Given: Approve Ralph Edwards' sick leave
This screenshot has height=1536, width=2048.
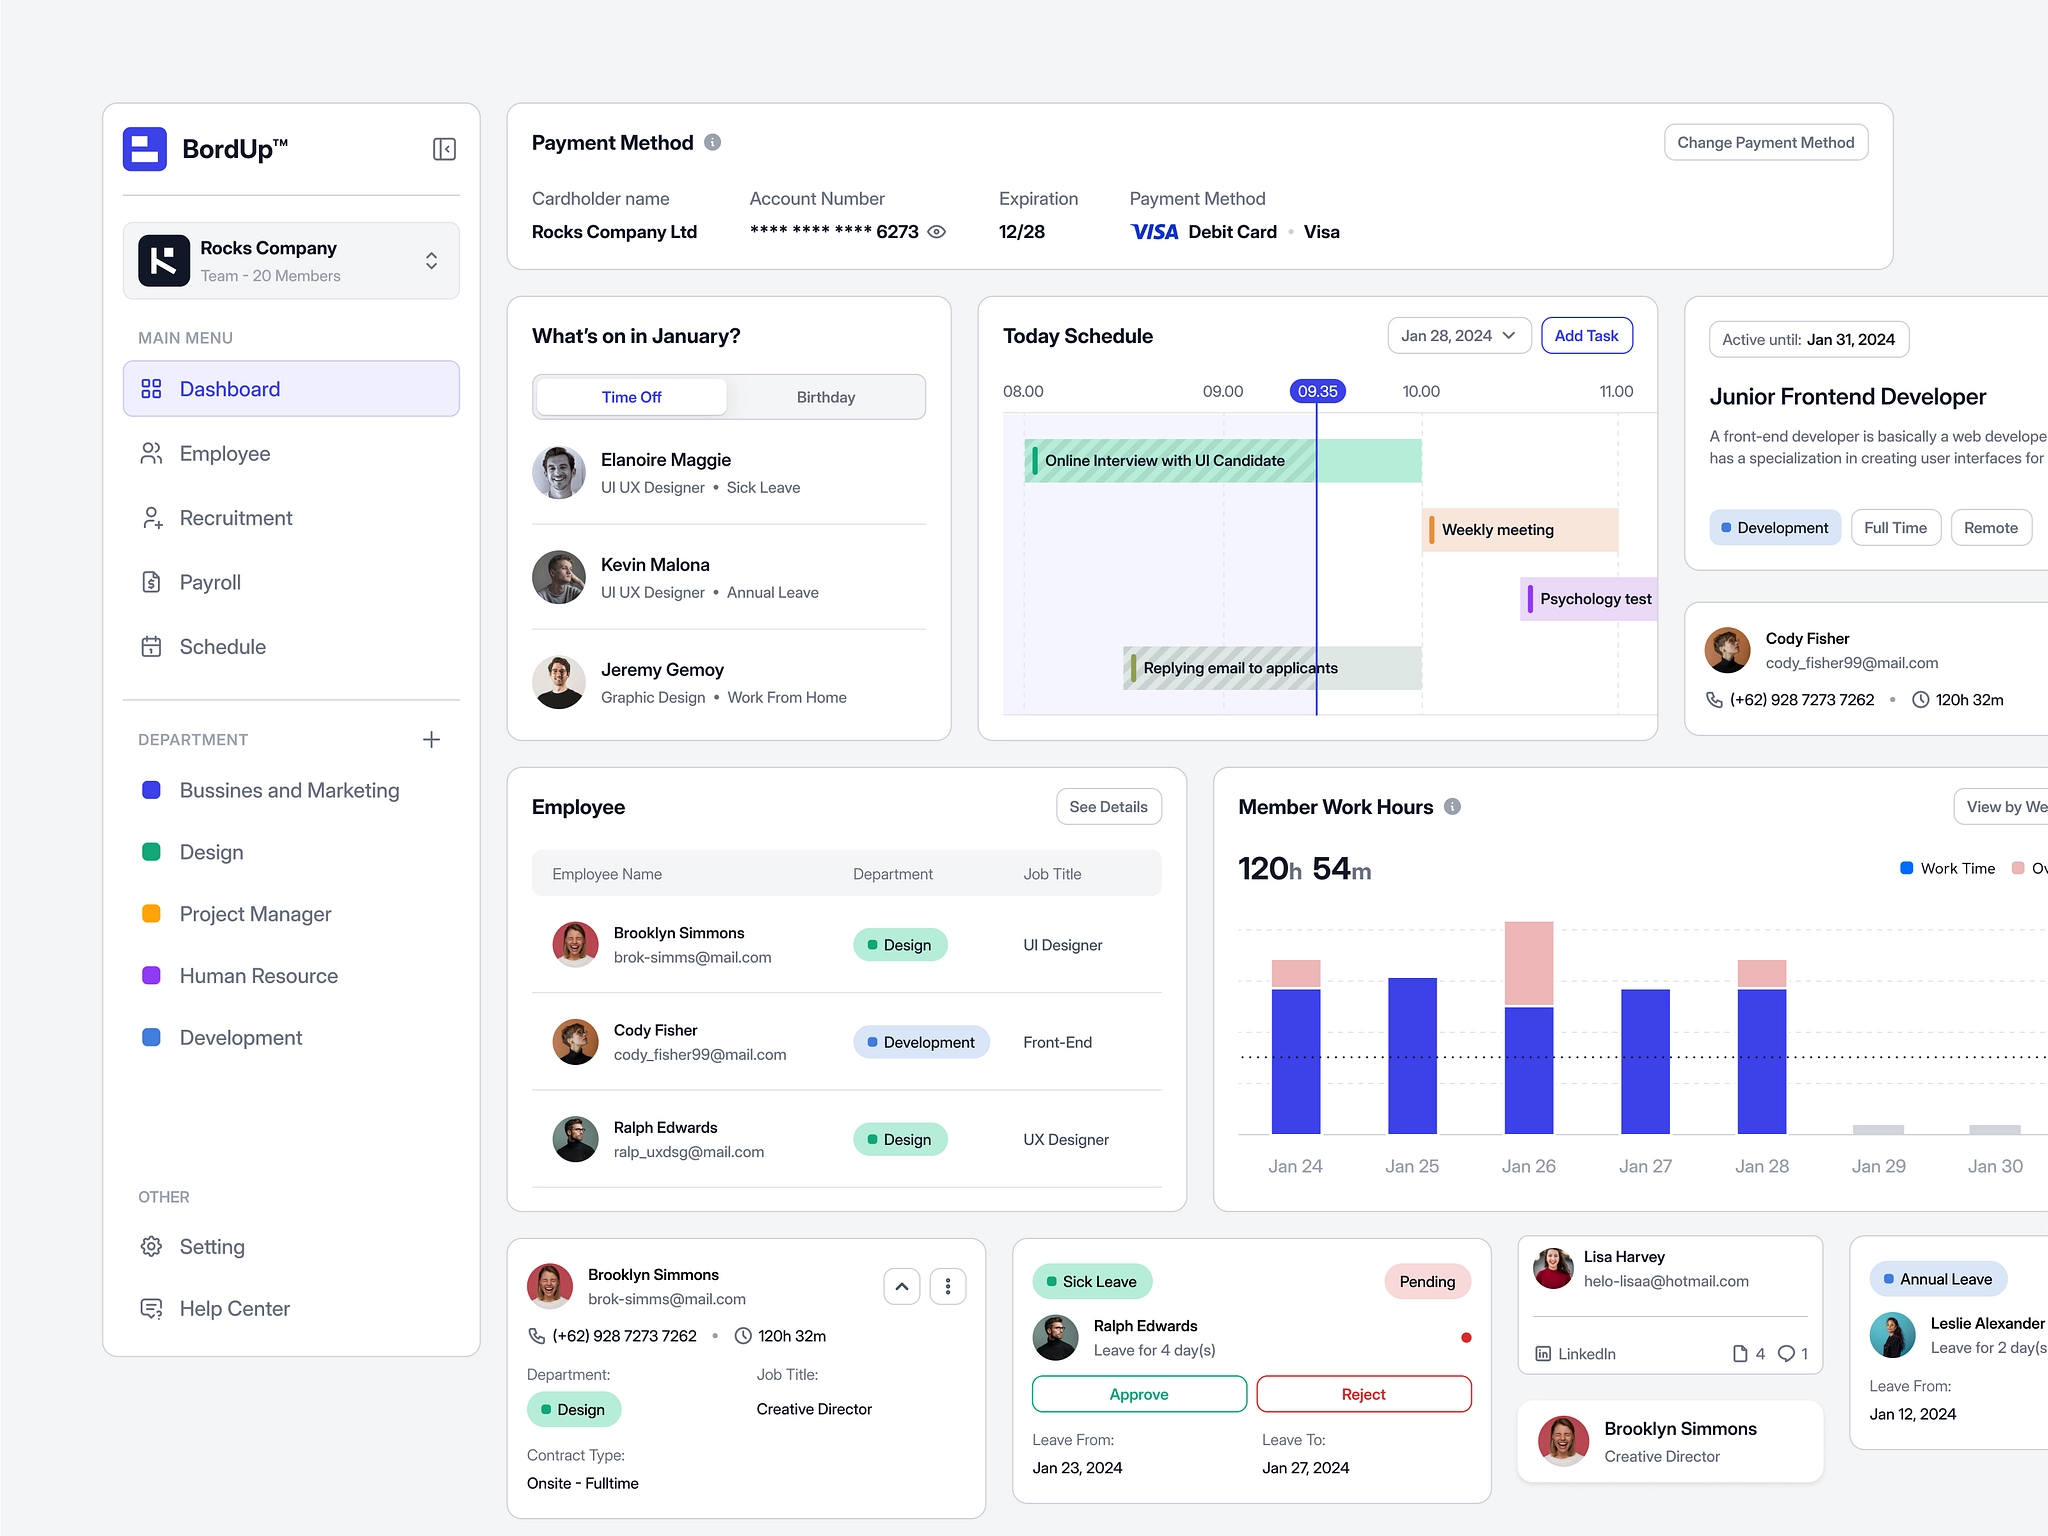Looking at the screenshot, I should point(1138,1394).
